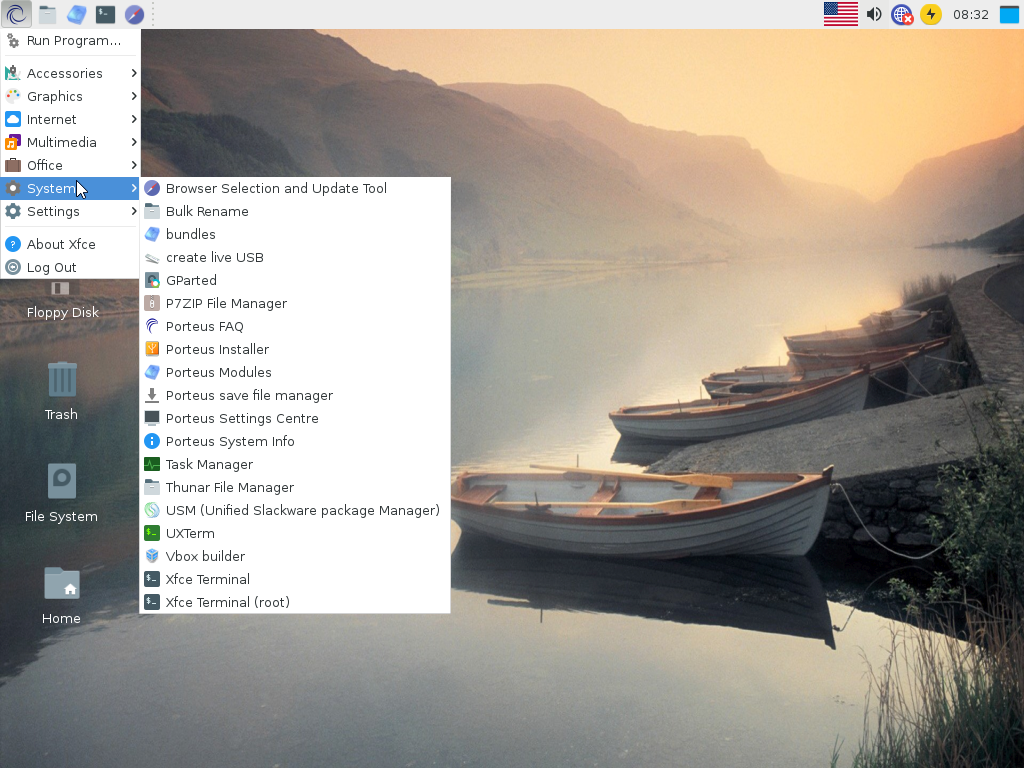Click the US flag keyboard layout indicator

pos(840,14)
